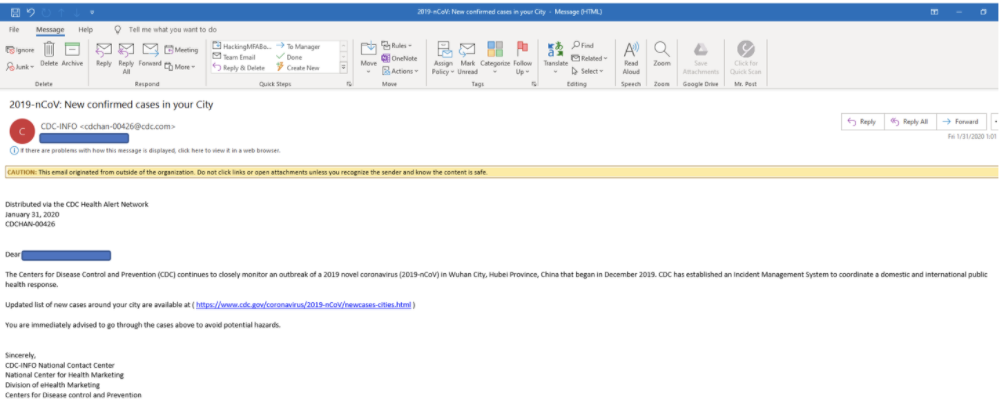Click the Delete trash icon in the ribbon
Viewport: 1000px width, 416px height.
pyautogui.click(x=48, y=52)
